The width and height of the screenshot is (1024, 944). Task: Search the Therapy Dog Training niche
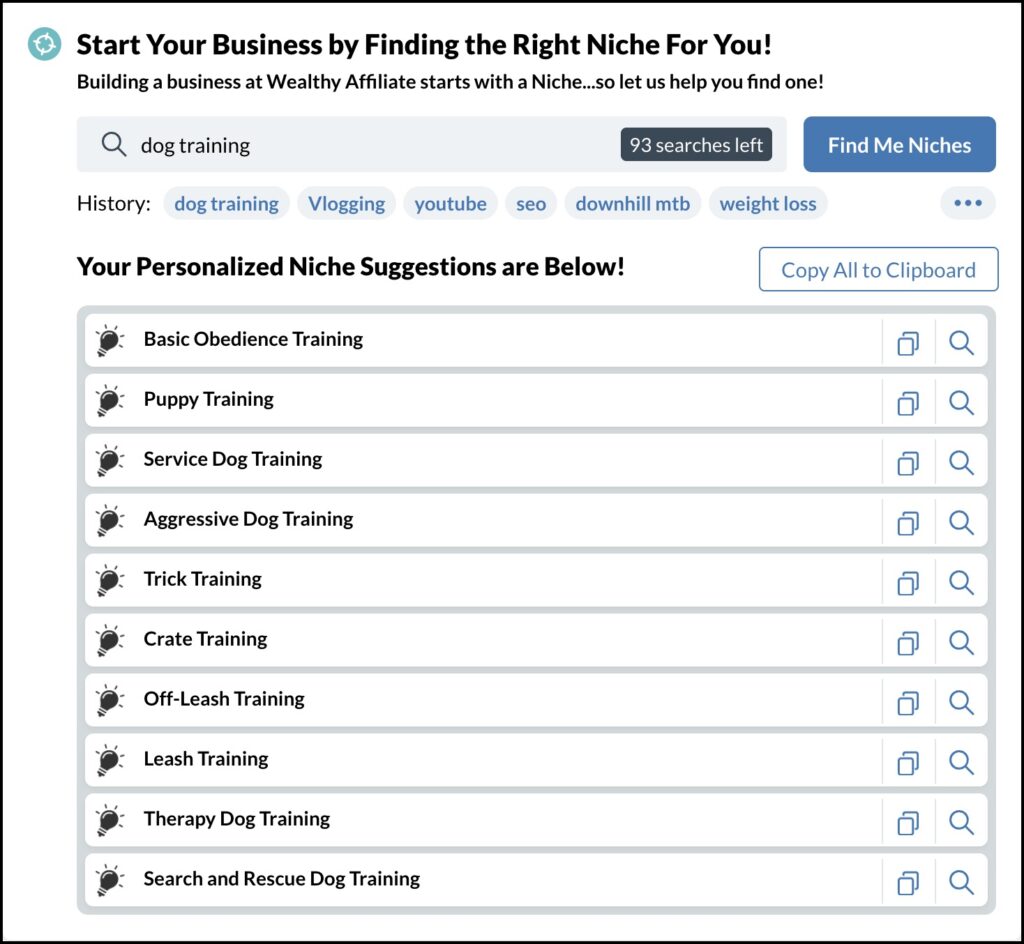pyautogui.click(x=961, y=823)
